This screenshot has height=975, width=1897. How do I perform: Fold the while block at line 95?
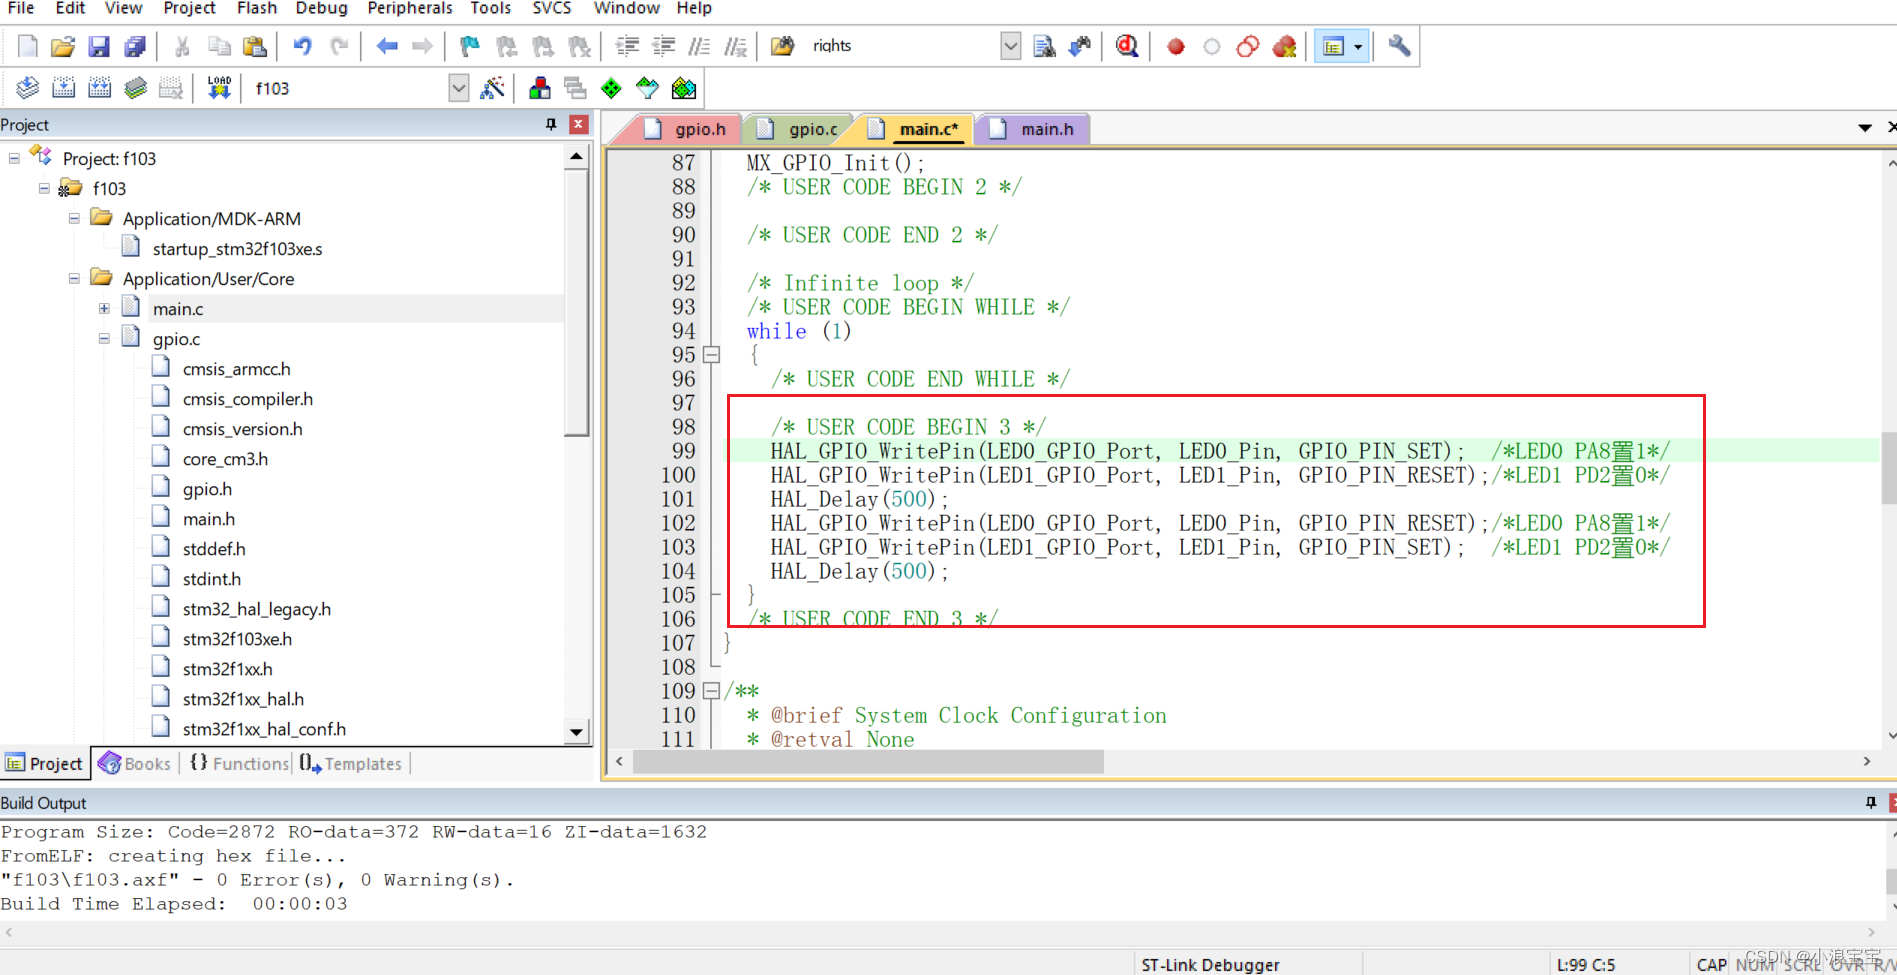[x=711, y=354]
